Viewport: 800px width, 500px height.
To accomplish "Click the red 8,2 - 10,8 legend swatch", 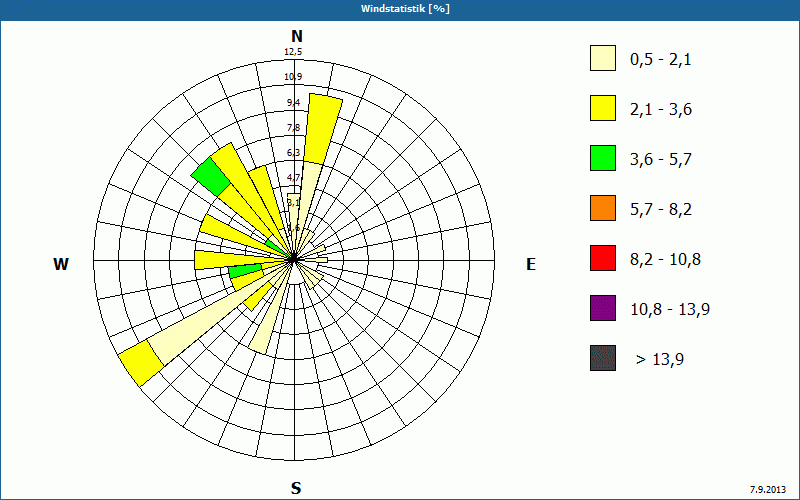I will pos(603,258).
